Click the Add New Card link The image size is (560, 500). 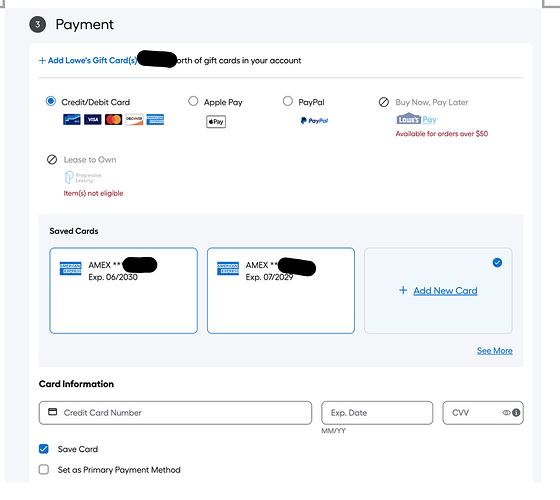point(445,291)
